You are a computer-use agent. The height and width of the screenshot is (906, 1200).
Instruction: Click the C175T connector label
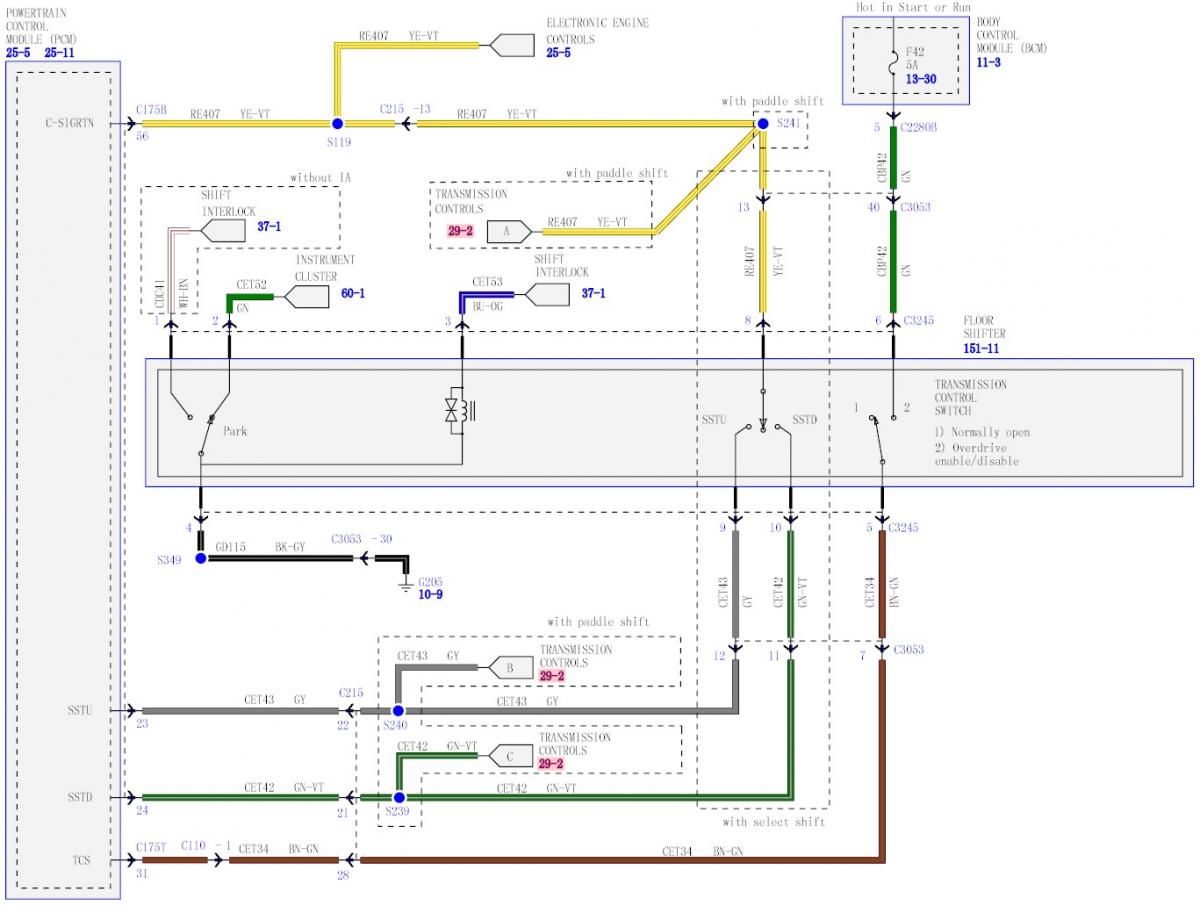pyautogui.click(x=152, y=846)
